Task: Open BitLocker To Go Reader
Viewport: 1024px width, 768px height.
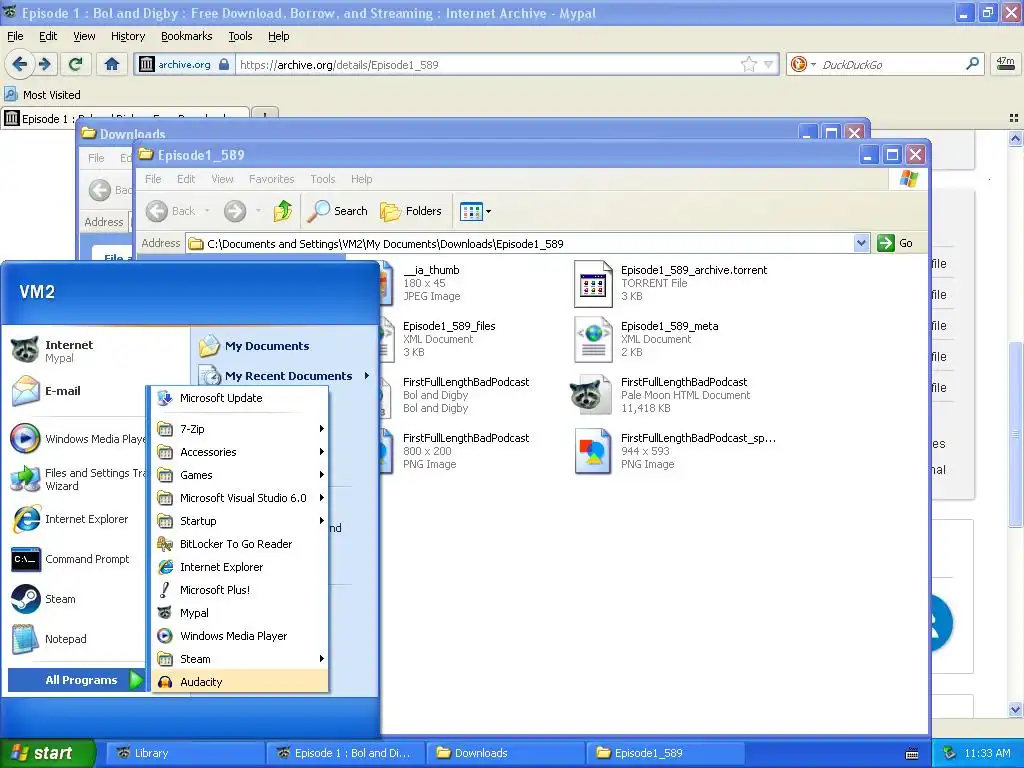Action: pos(240,543)
